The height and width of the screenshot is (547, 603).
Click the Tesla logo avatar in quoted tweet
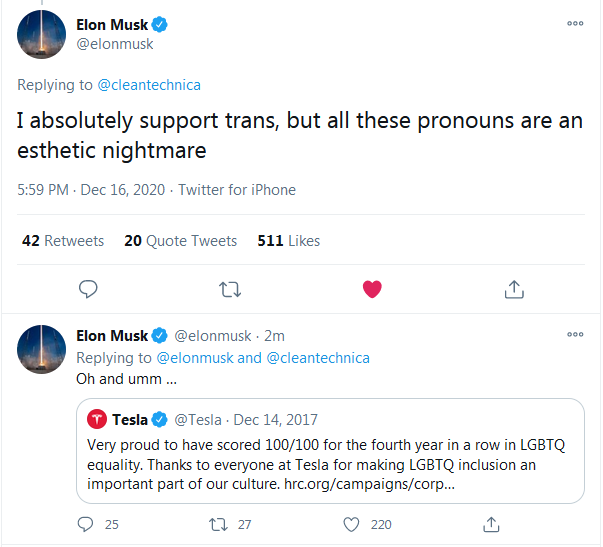point(98,419)
